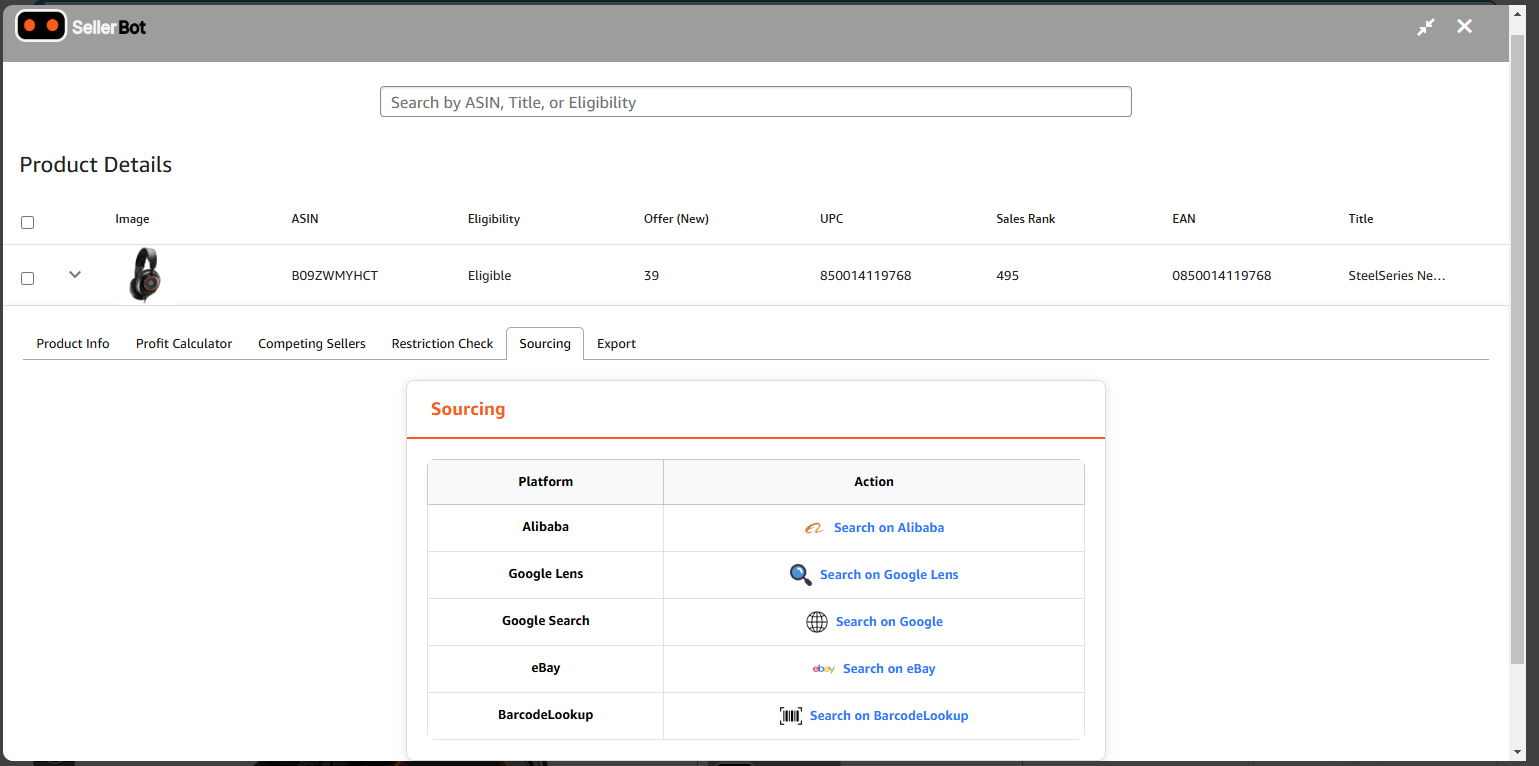
Task: Click the UPC value 850014119768
Action: coord(865,275)
